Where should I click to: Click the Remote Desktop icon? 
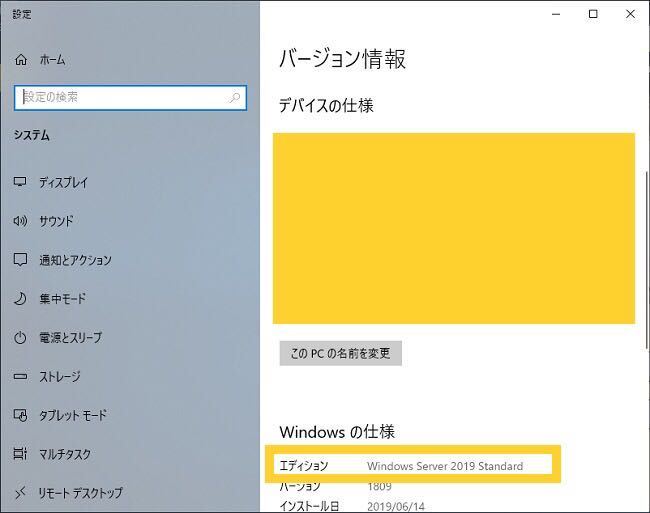coord(20,493)
